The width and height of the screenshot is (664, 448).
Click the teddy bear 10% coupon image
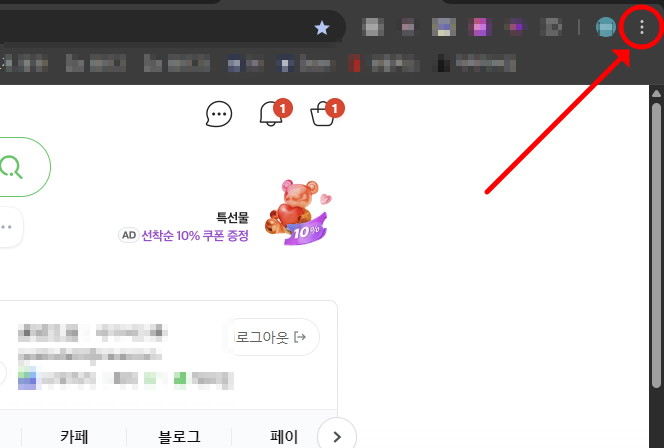tap(299, 213)
